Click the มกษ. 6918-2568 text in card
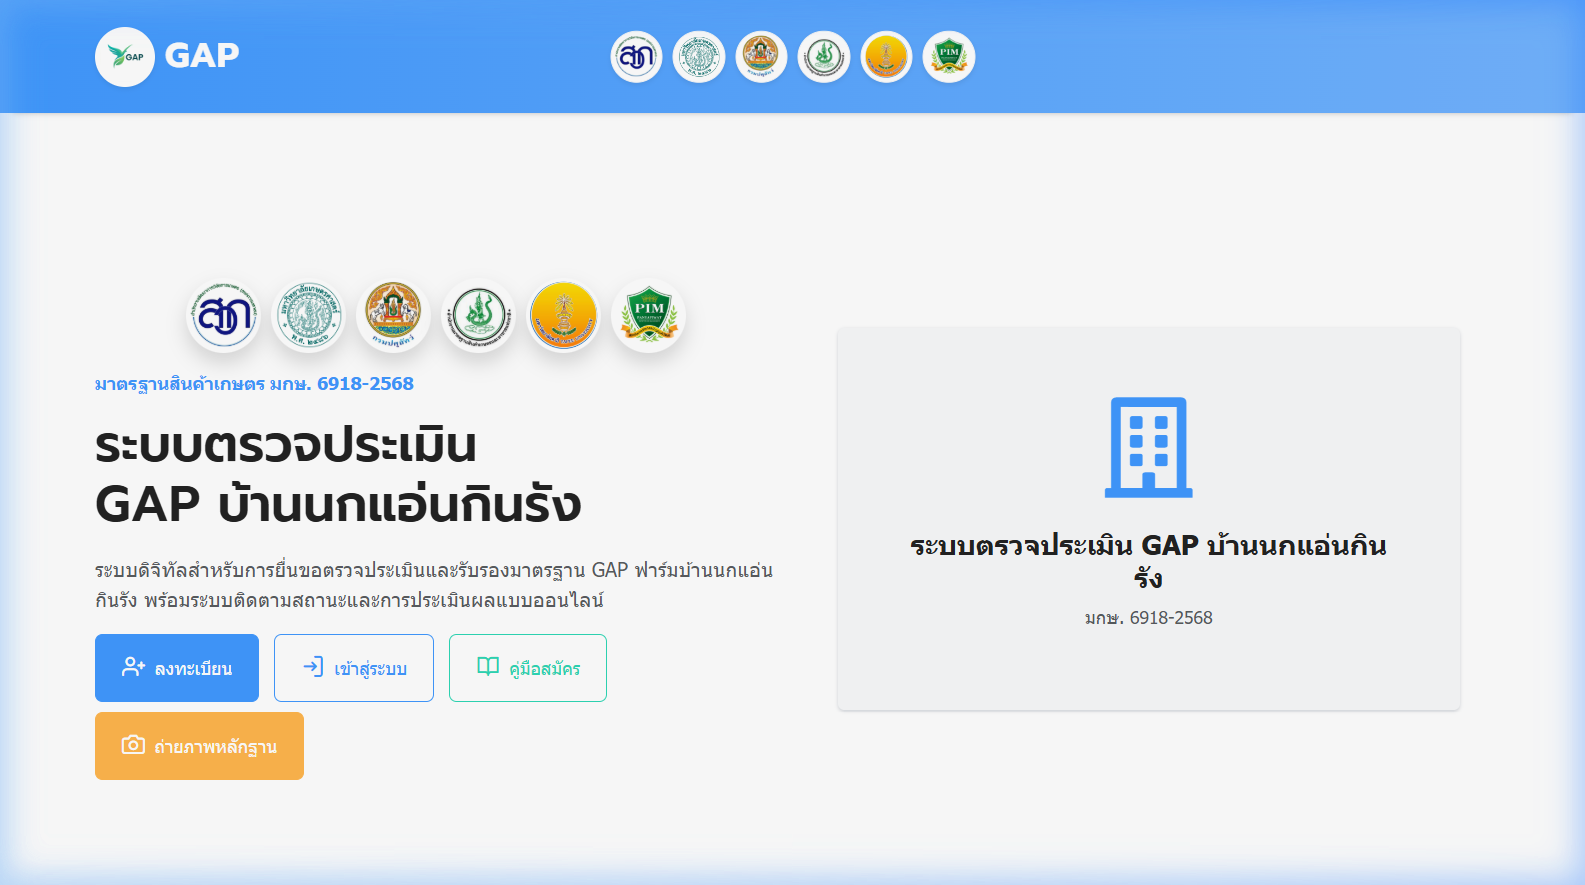The image size is (1585, 885). coord(1149,618)
